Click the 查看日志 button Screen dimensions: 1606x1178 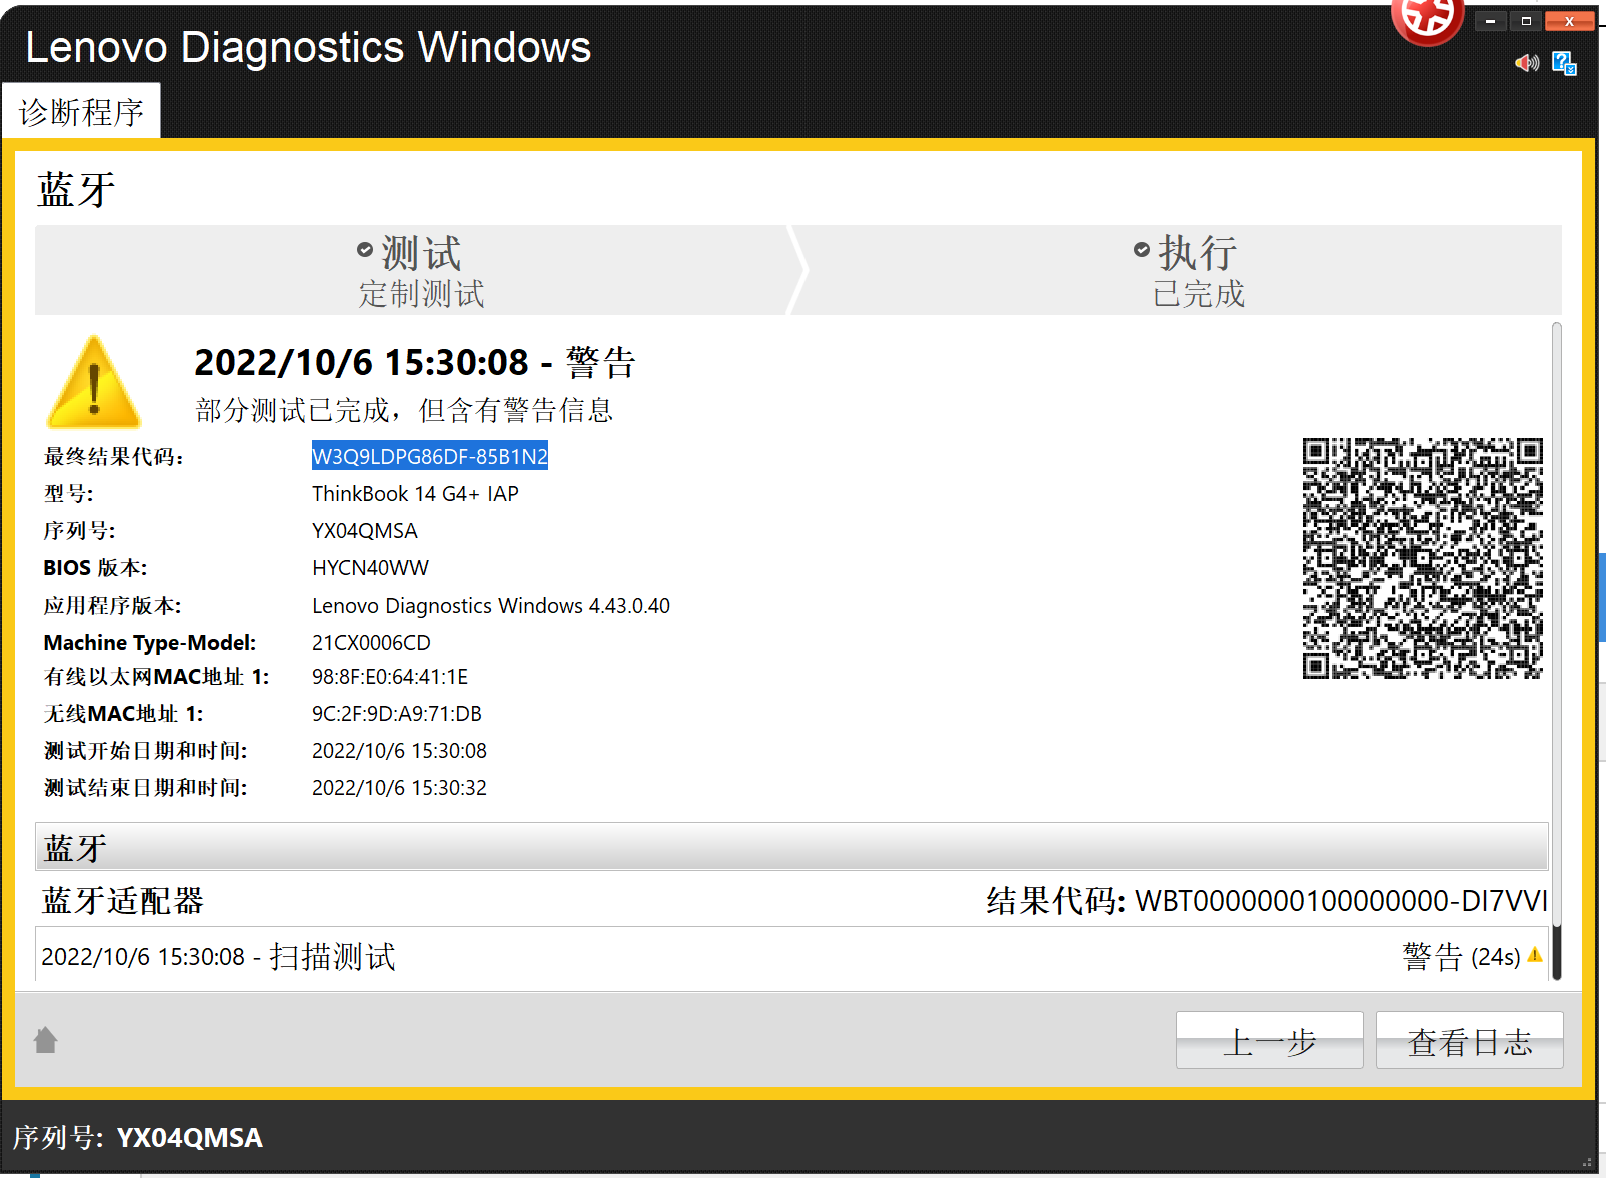[x=1469, y=1040]
